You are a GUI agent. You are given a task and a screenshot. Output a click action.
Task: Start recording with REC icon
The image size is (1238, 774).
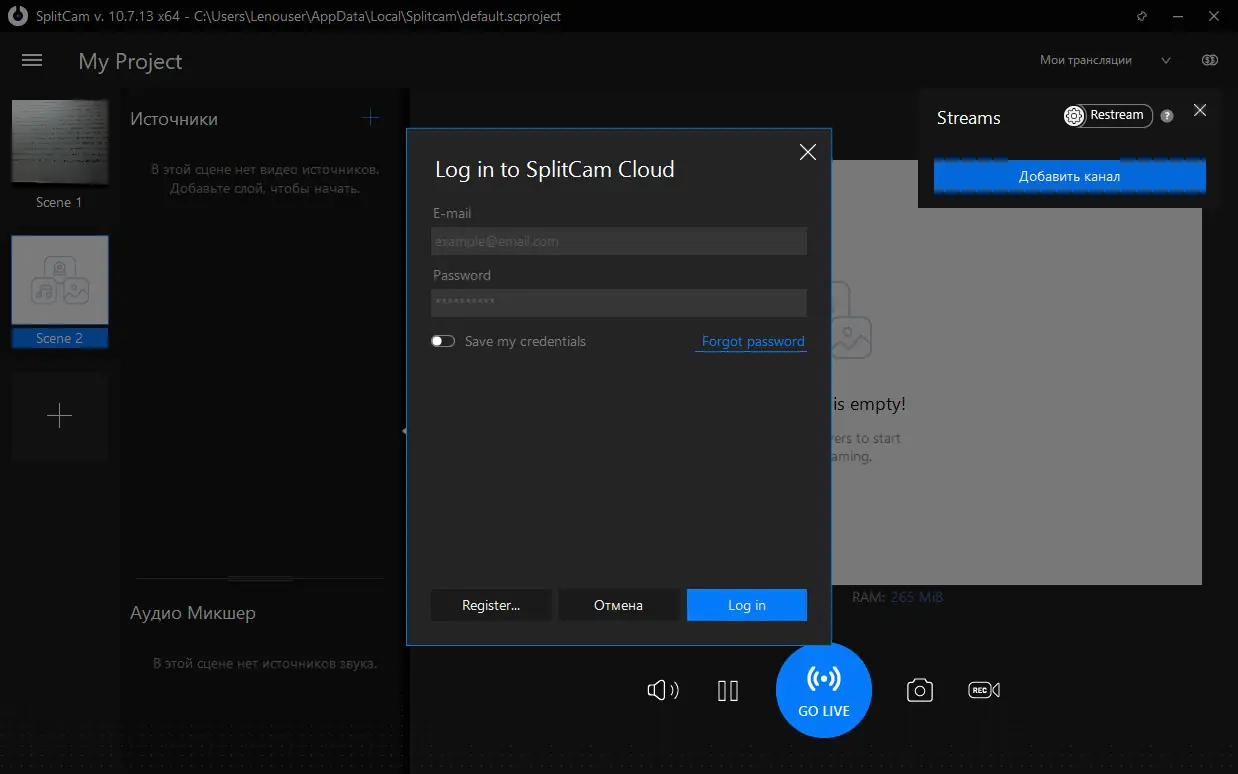point(984,690)
